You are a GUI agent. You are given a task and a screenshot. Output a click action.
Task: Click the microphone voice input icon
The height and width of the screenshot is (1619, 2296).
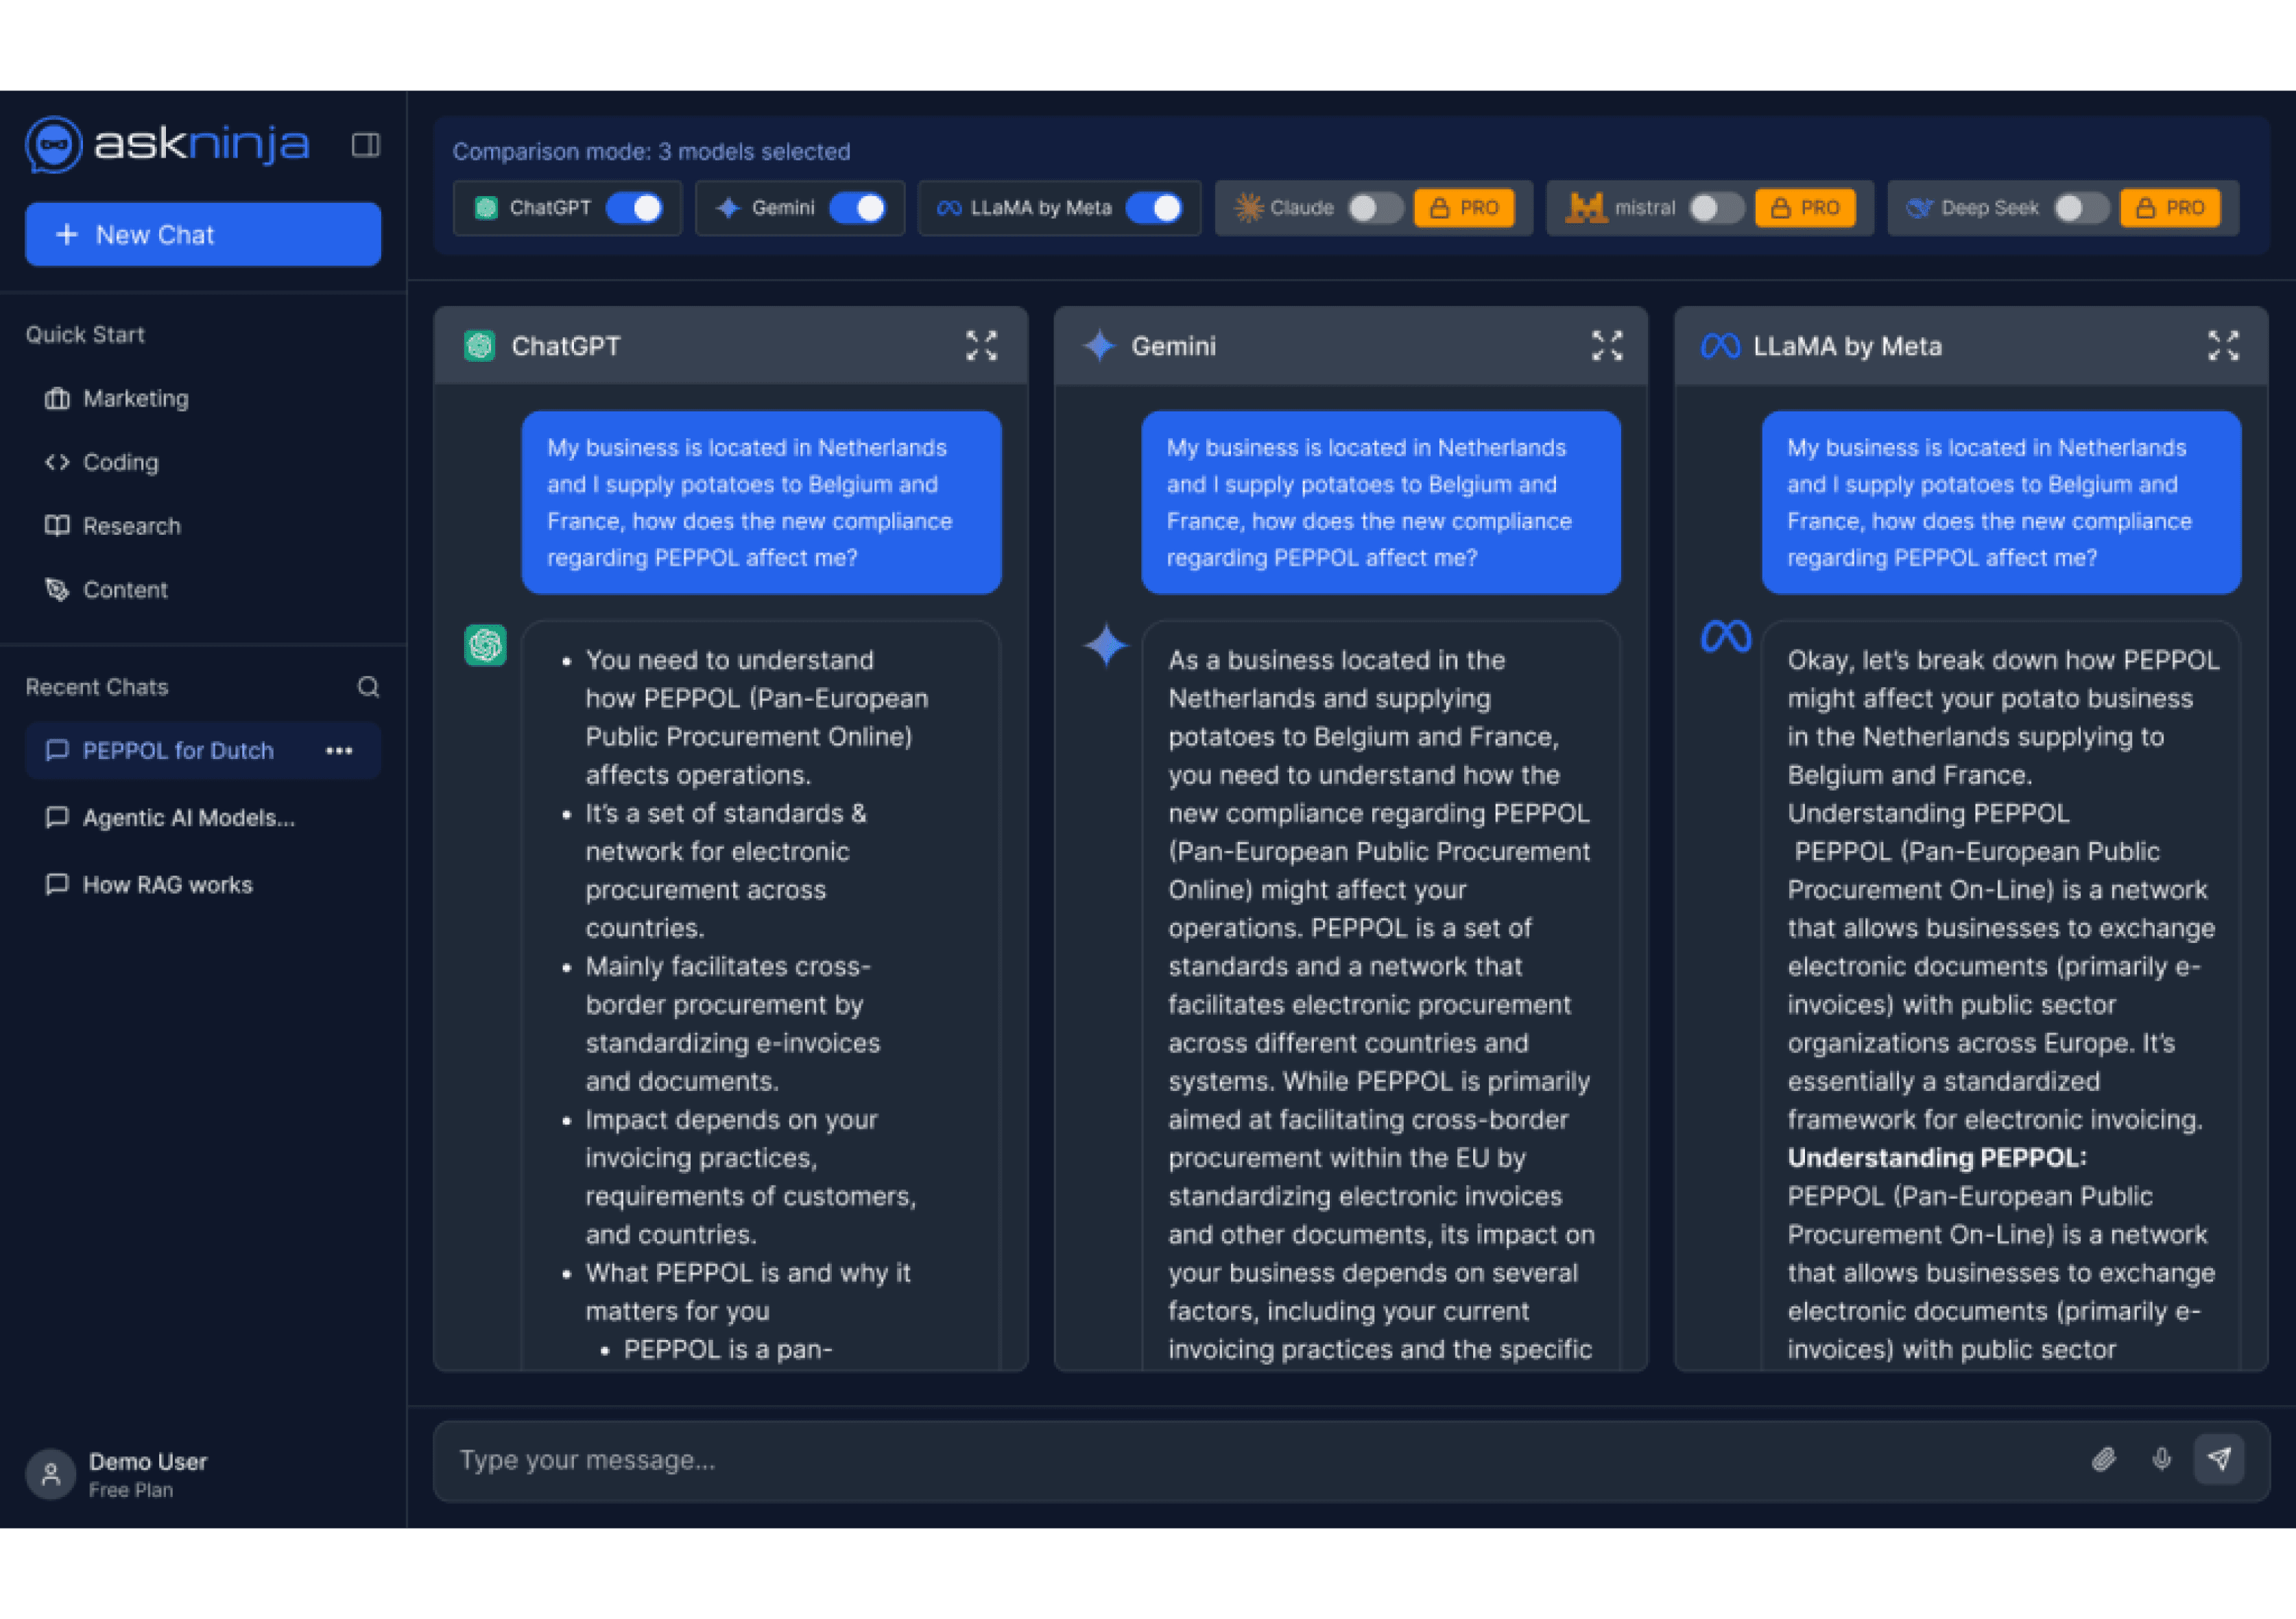point(2162,1460)
